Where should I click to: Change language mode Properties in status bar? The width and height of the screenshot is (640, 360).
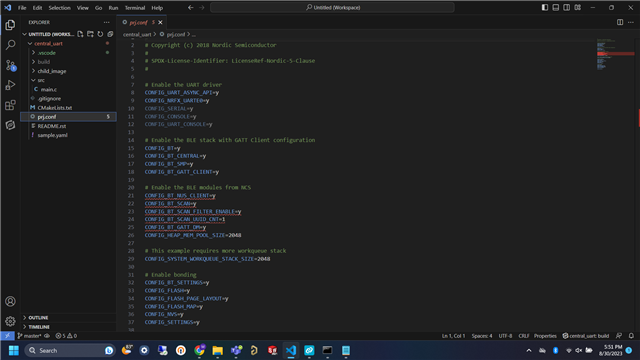pyautogui.click(x=545, y=336)
